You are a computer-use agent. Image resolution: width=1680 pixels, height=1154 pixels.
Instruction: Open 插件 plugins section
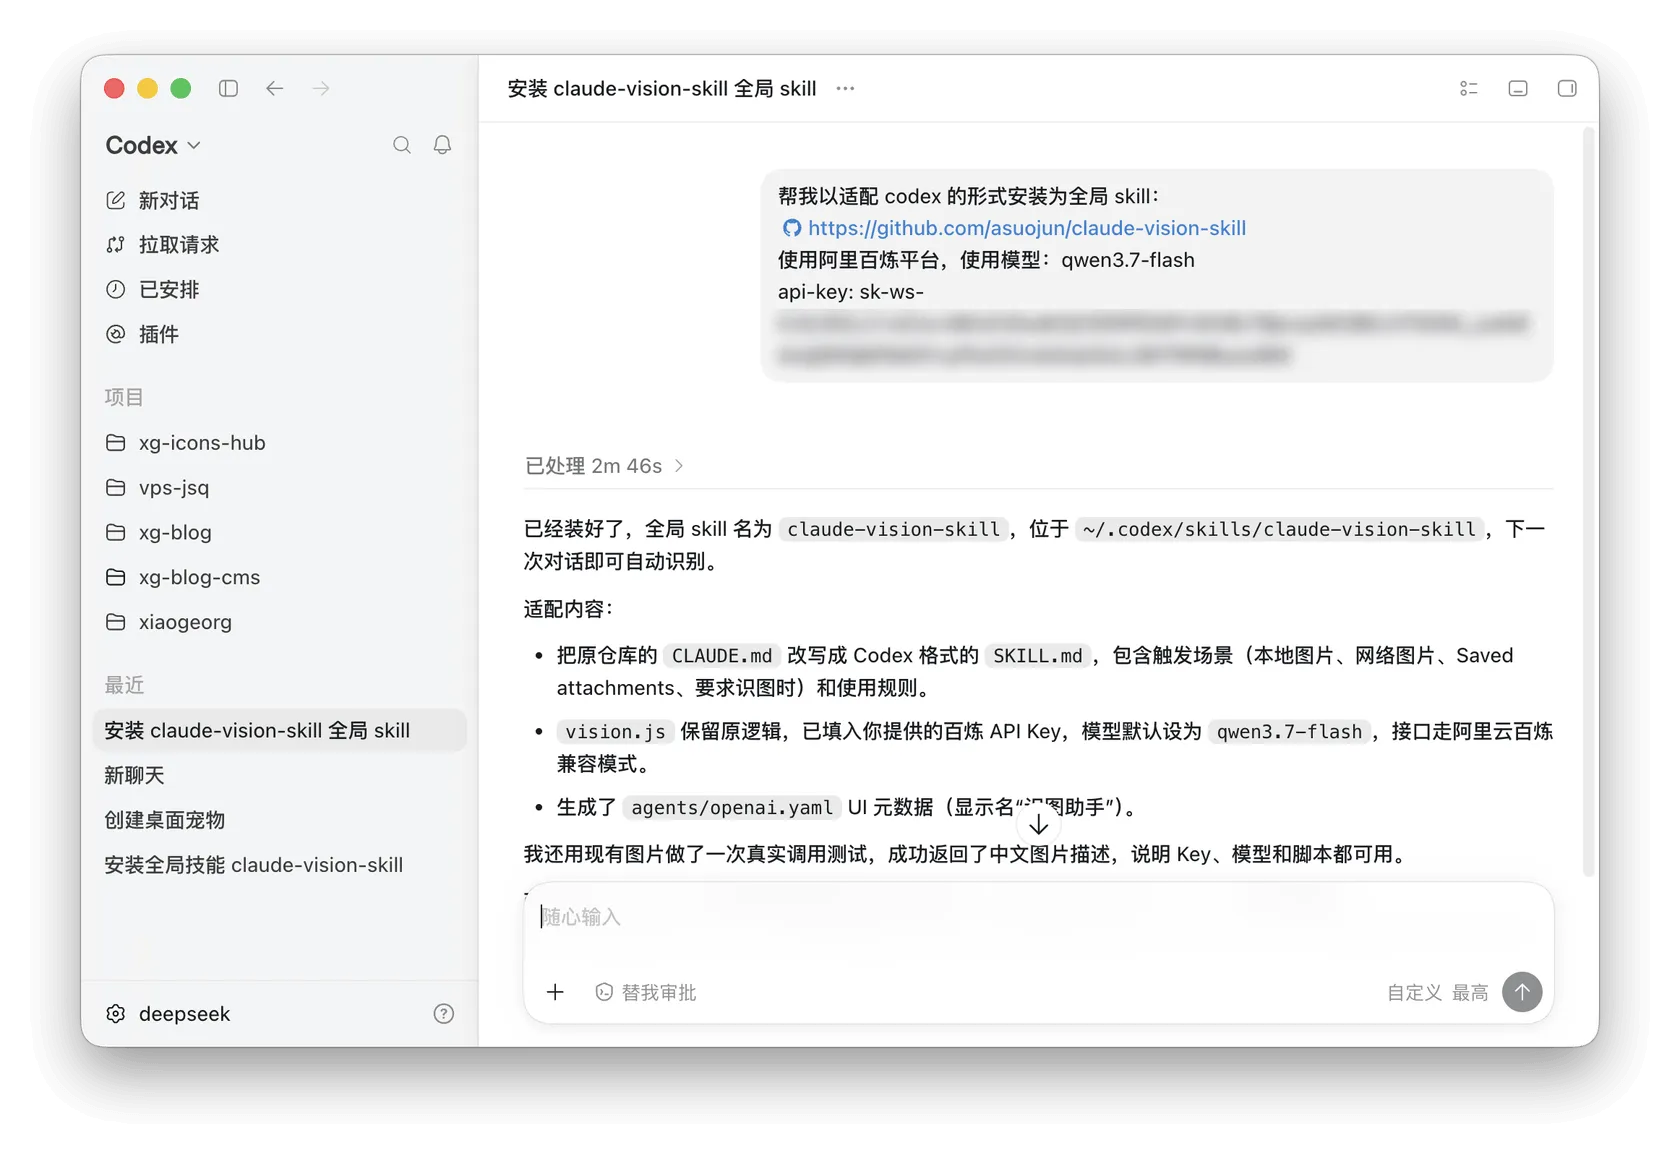[x=143, y=334]
